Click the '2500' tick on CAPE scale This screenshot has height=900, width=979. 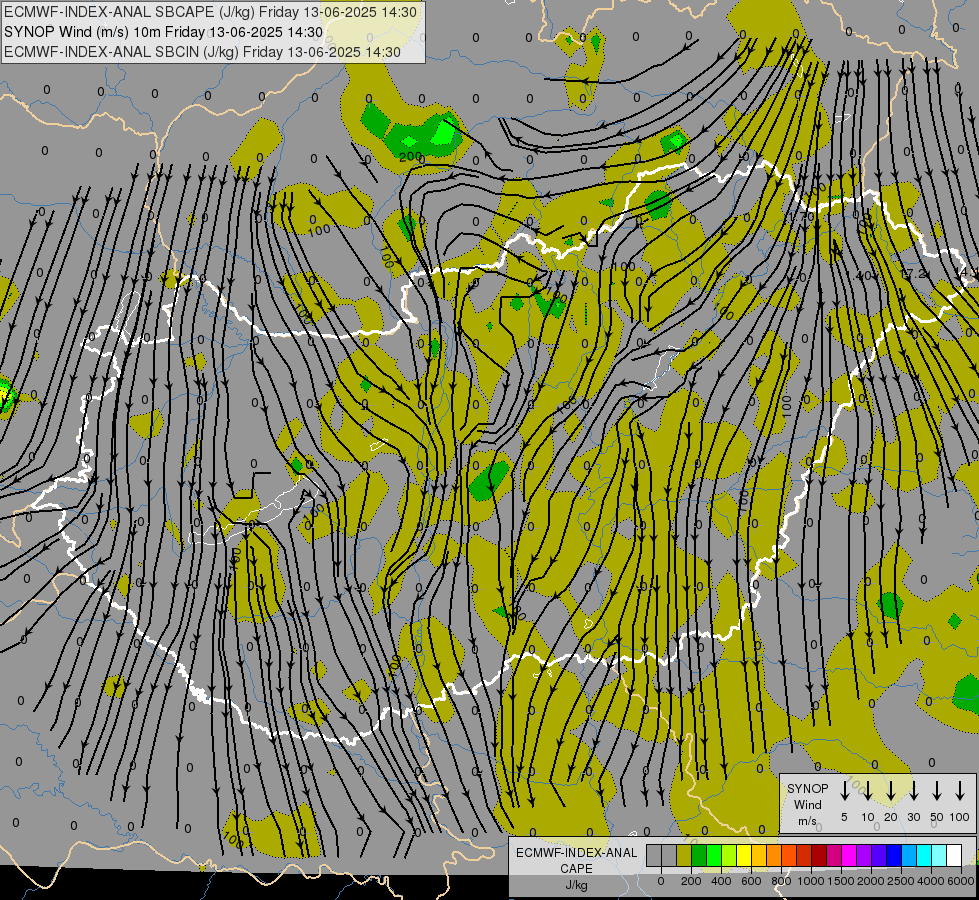pyautogui.click(x=901, y=881)
